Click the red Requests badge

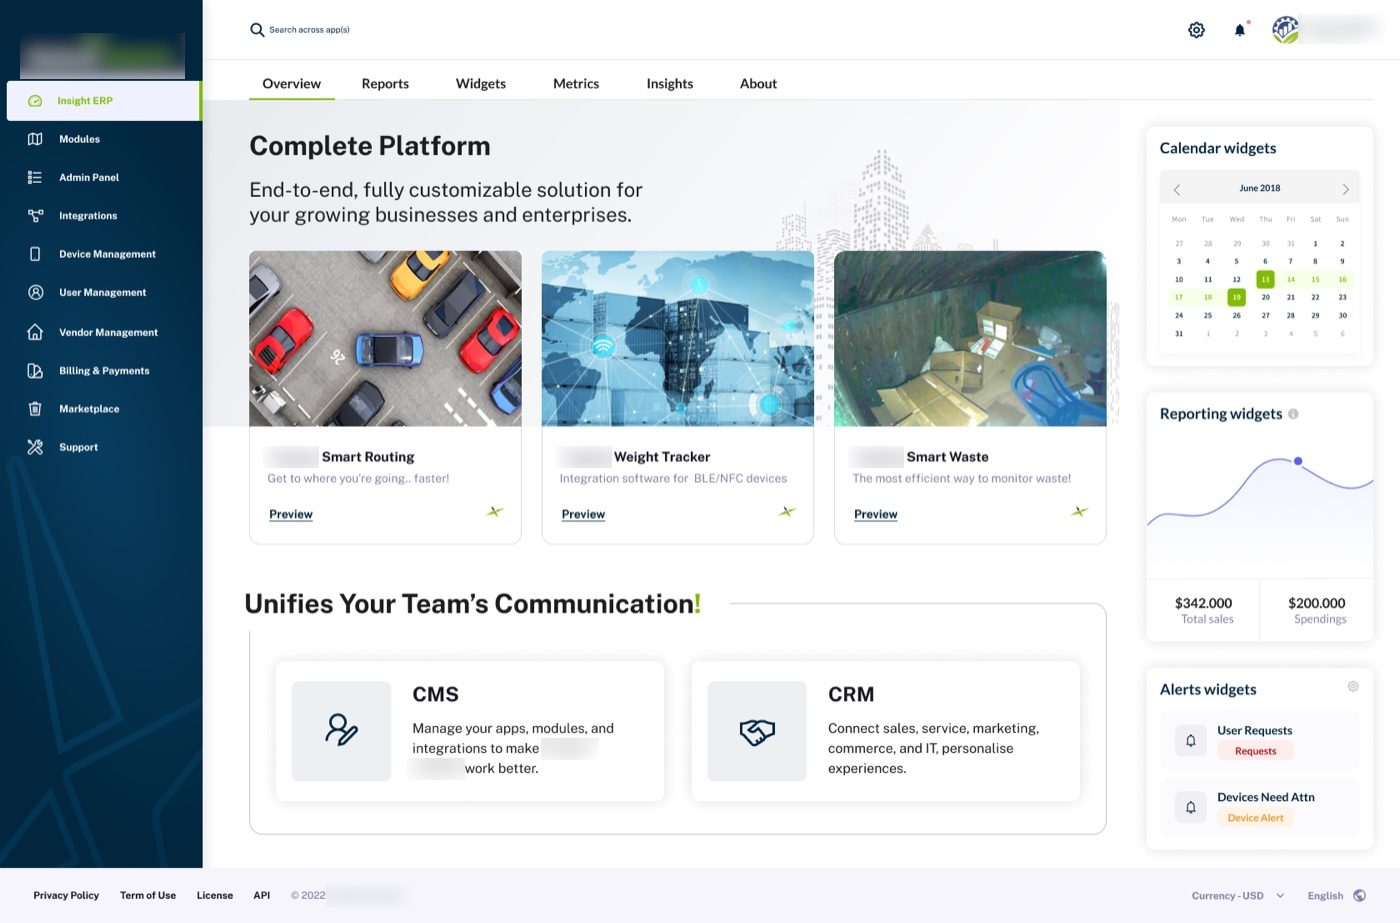point(1256,751)
